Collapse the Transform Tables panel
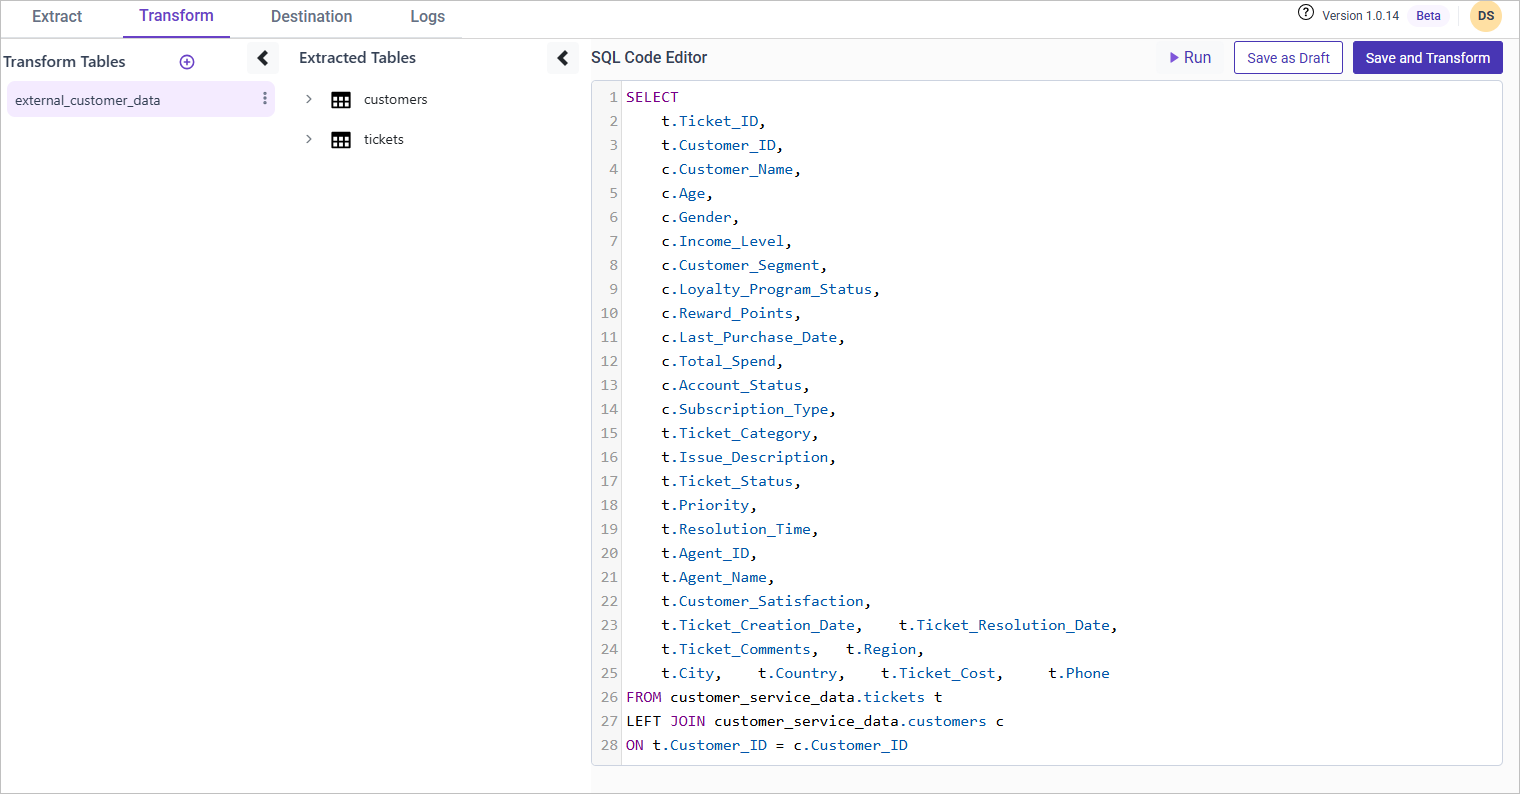Image resolution: width=1520 pixels, height=794 pixels. click(262, 58)
